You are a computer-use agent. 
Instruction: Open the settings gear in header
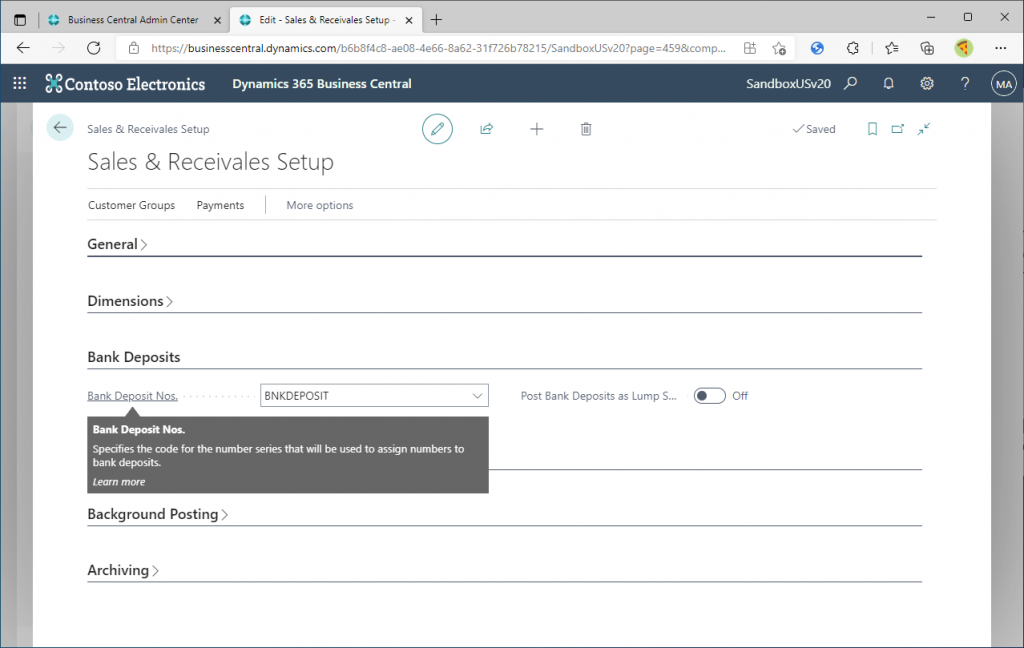(x=927, y=84)
